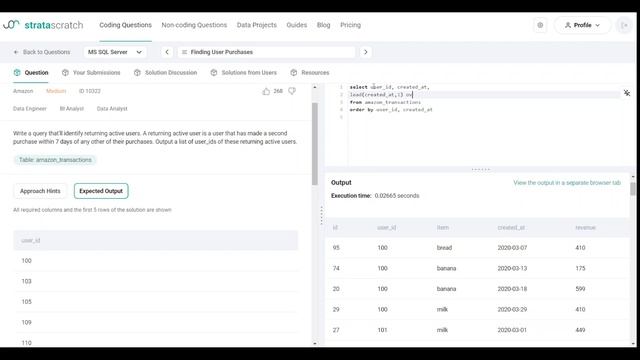Click the editor collapse icon at code panel corner

click(627, 93)
